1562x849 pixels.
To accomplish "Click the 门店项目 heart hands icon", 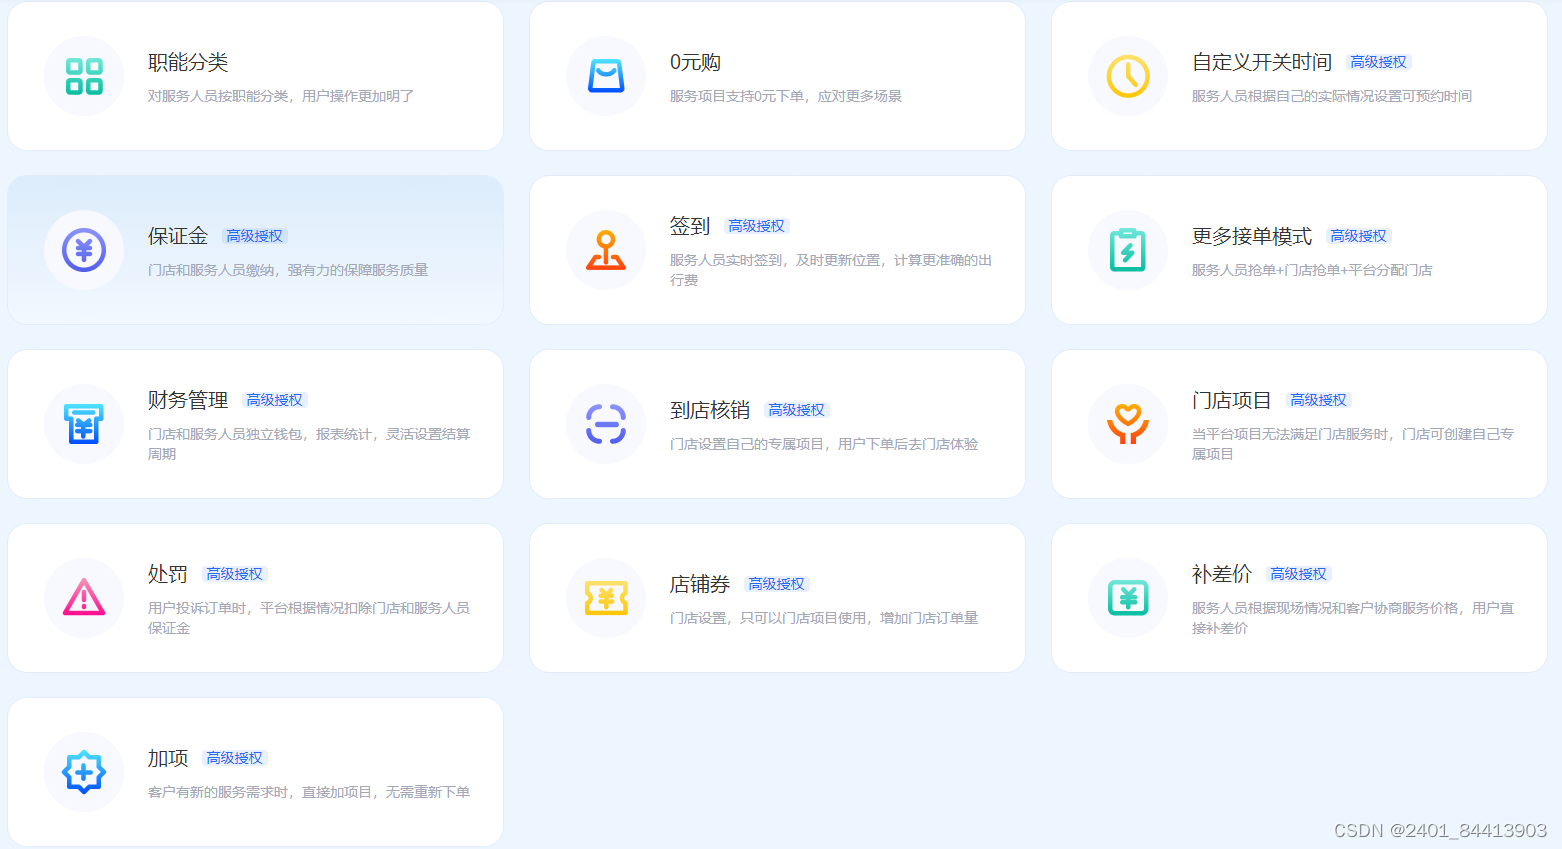I will 1128,424.
